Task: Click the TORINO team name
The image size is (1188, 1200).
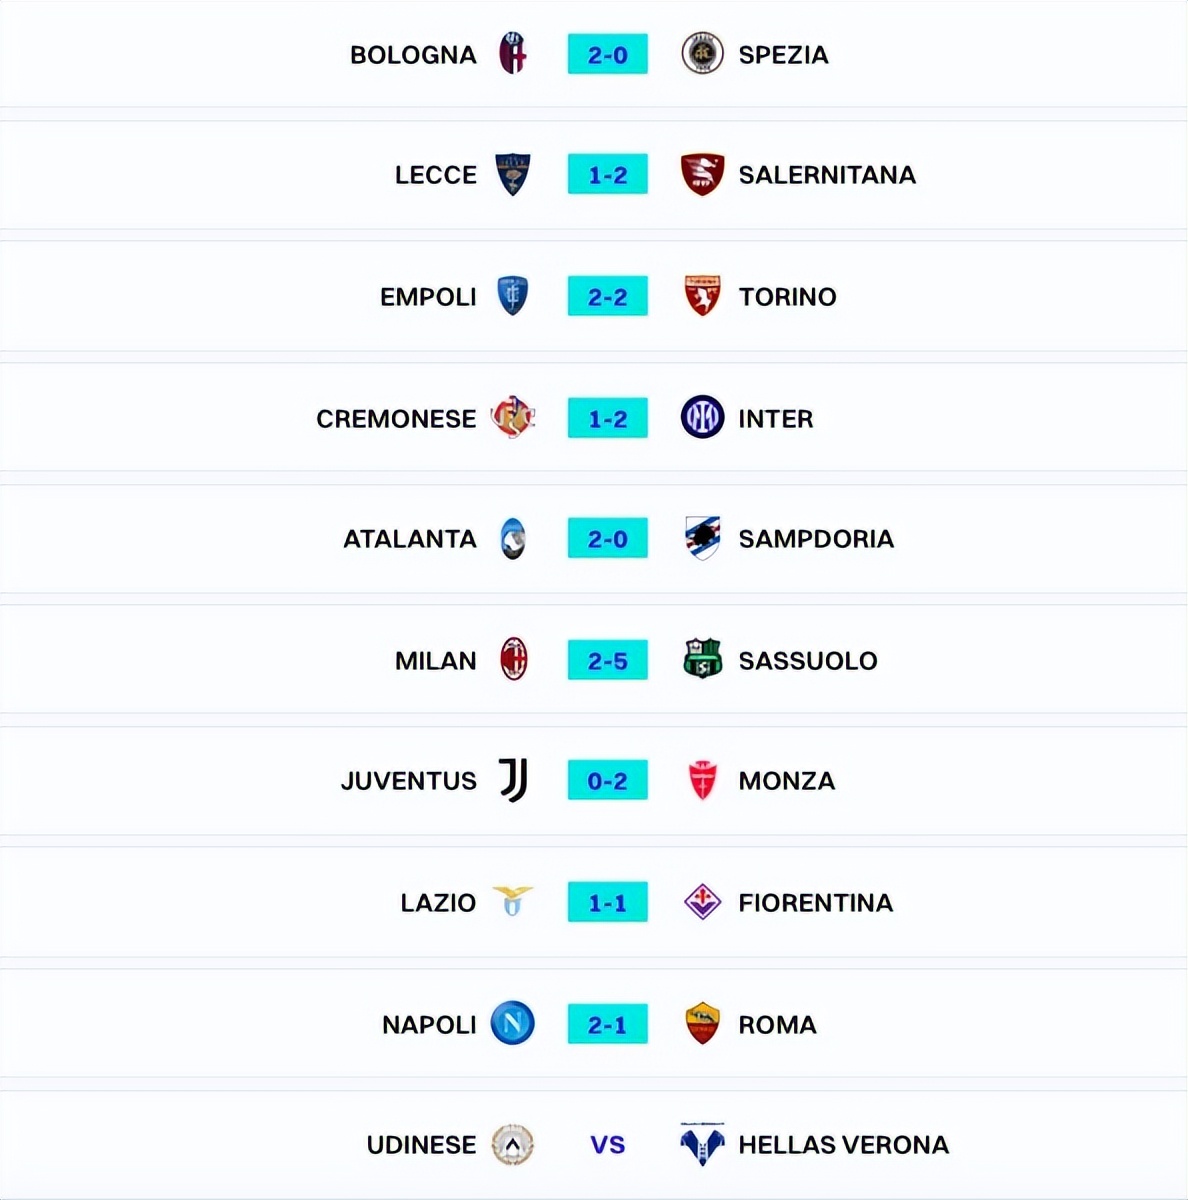Action: click(x=787, y=296)
